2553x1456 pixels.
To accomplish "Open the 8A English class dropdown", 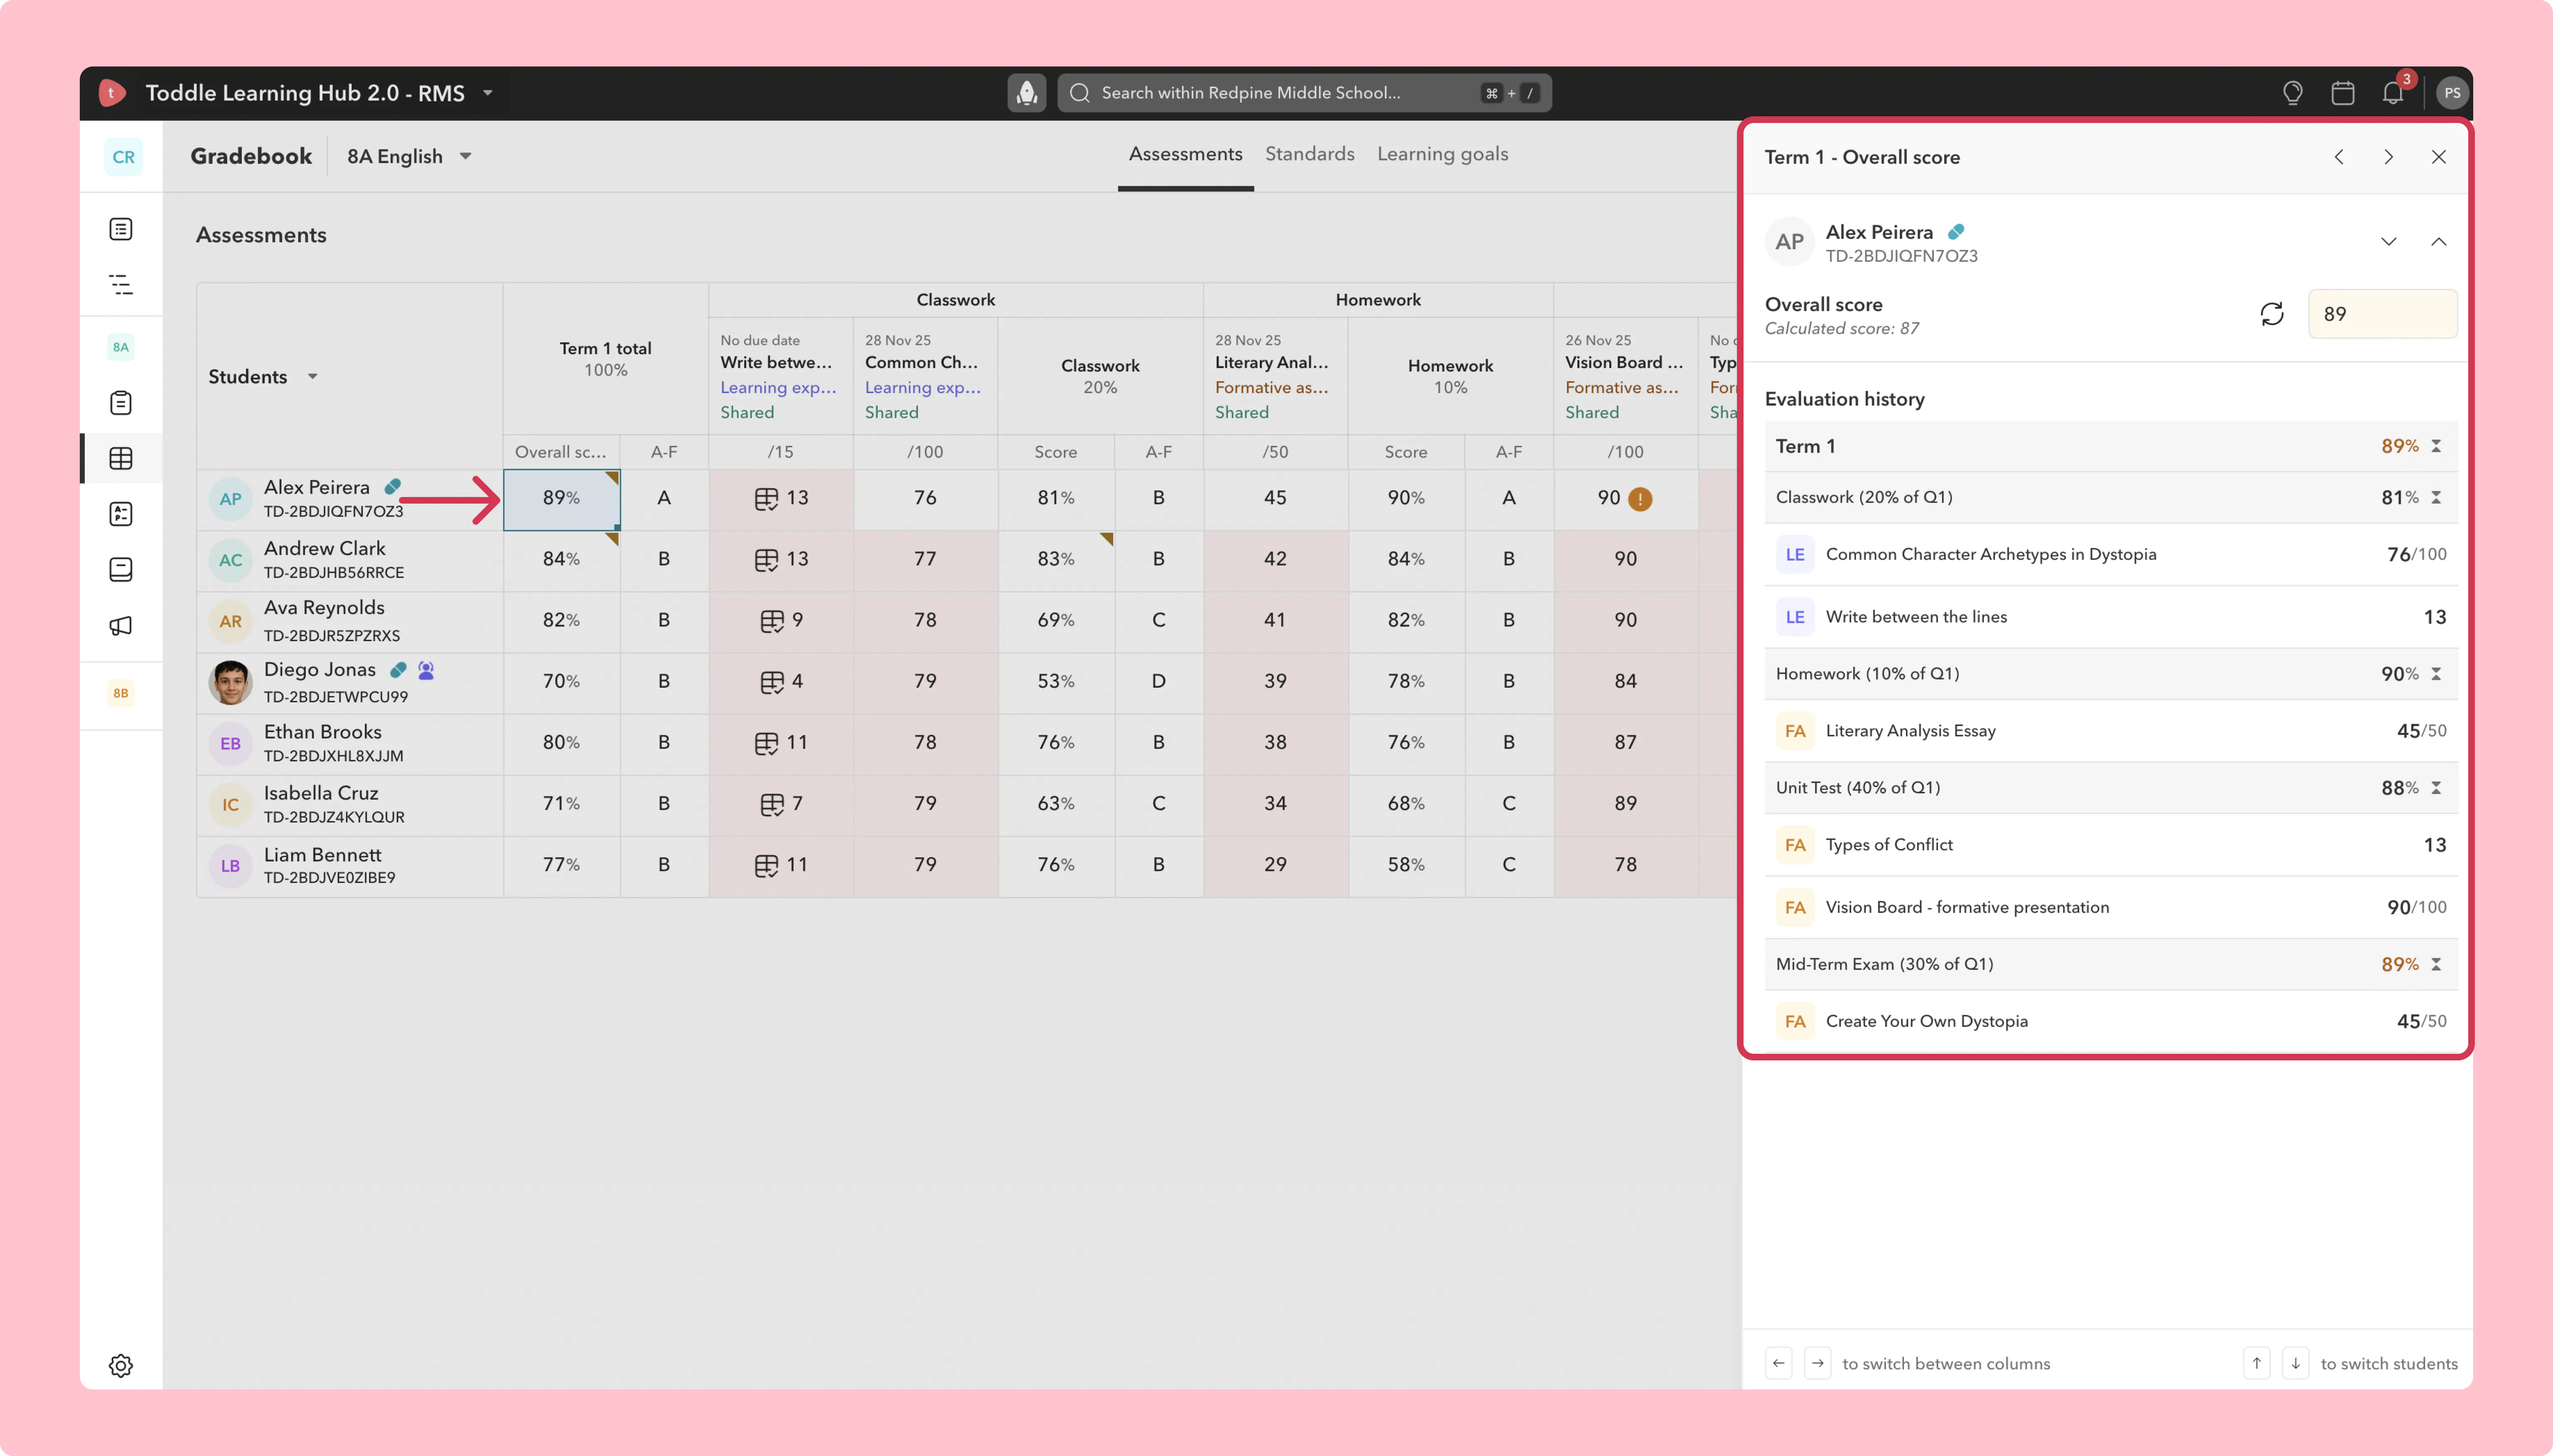I will pyautogui.click(x=465, y=156).
